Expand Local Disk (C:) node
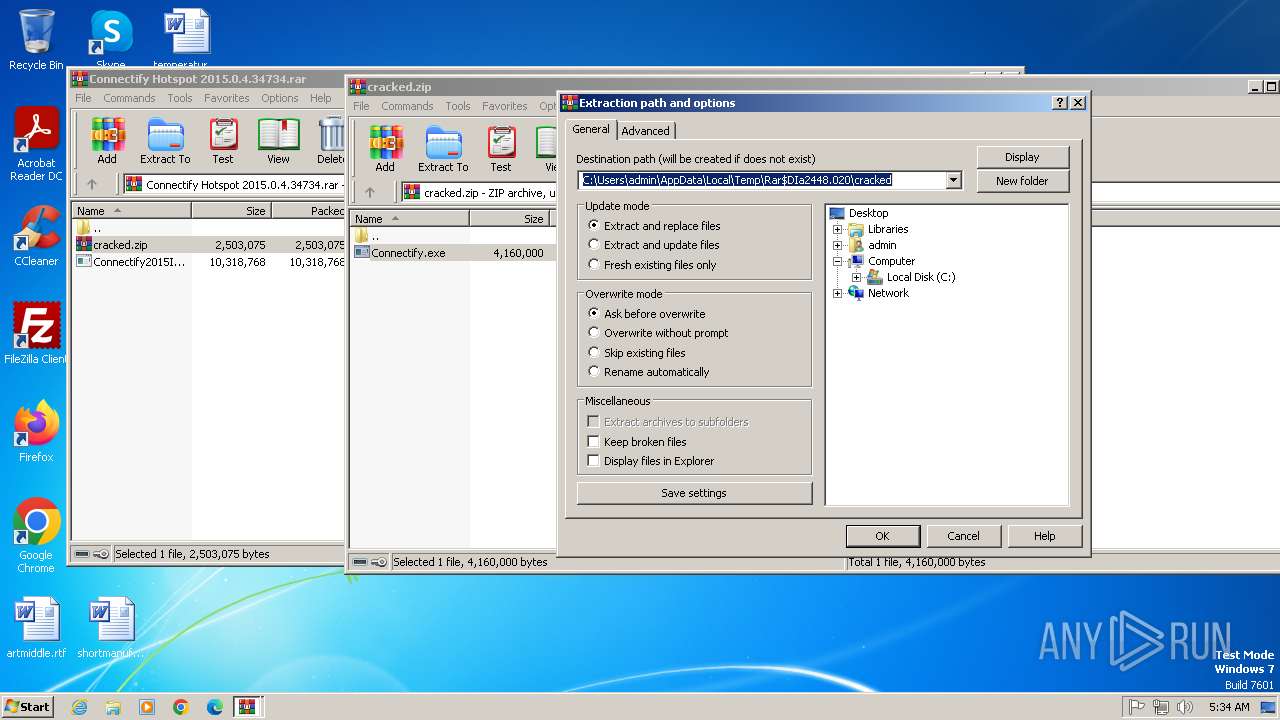 coord(857,277)
